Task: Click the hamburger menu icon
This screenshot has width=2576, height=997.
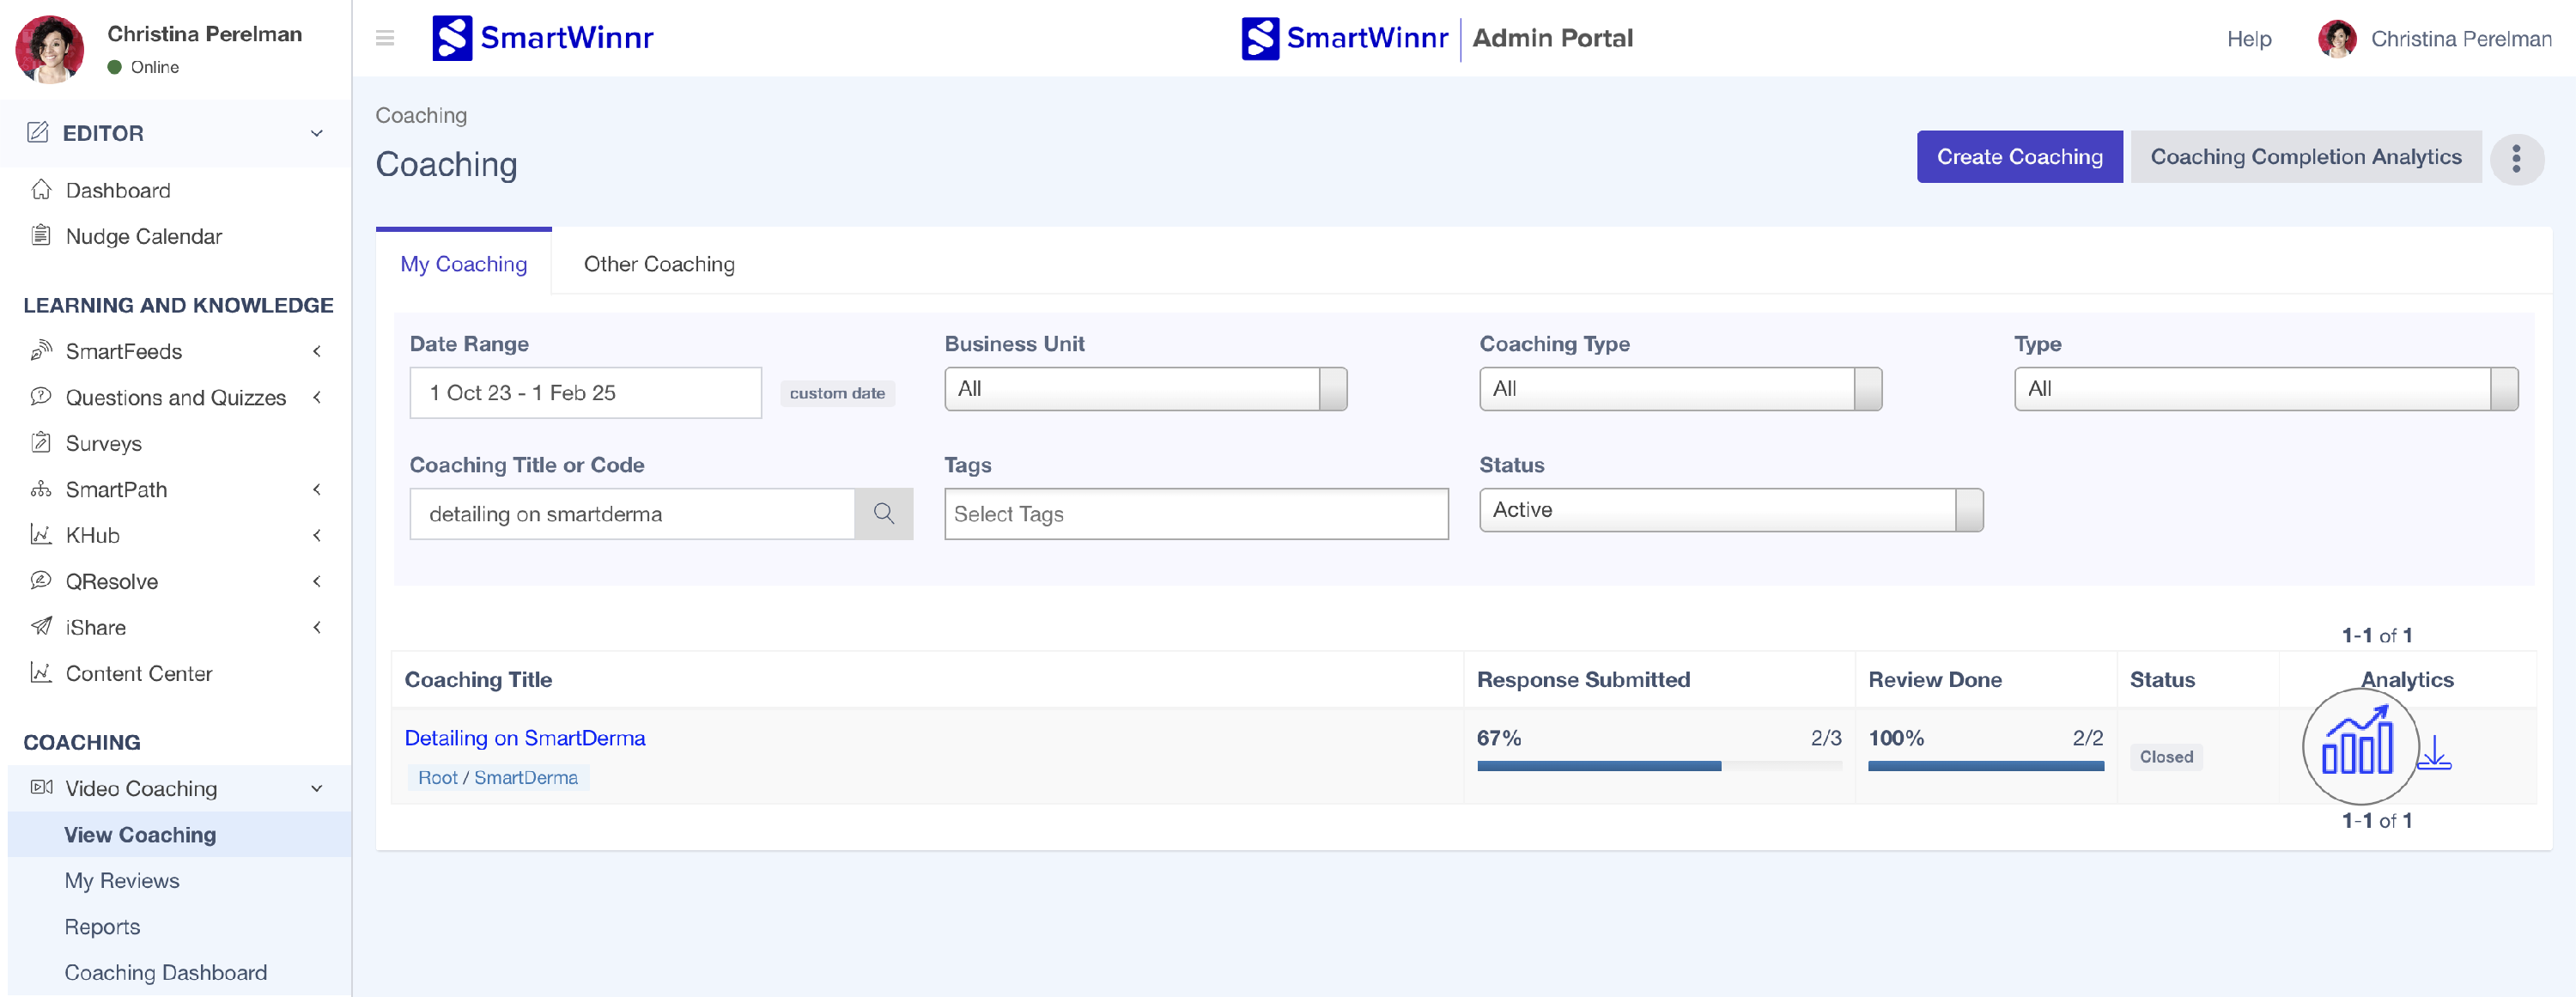Action: [385, 38]
